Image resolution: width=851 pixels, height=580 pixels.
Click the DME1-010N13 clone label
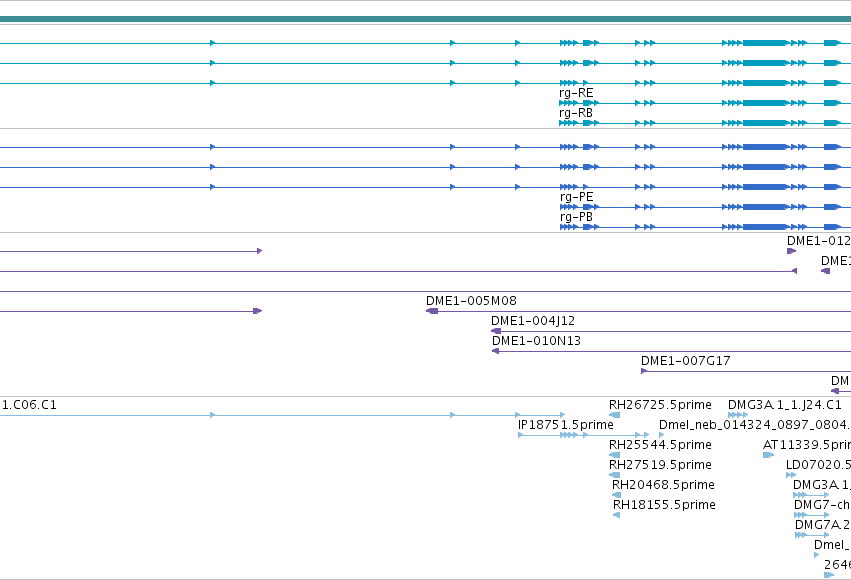click(x=536, y=341)
